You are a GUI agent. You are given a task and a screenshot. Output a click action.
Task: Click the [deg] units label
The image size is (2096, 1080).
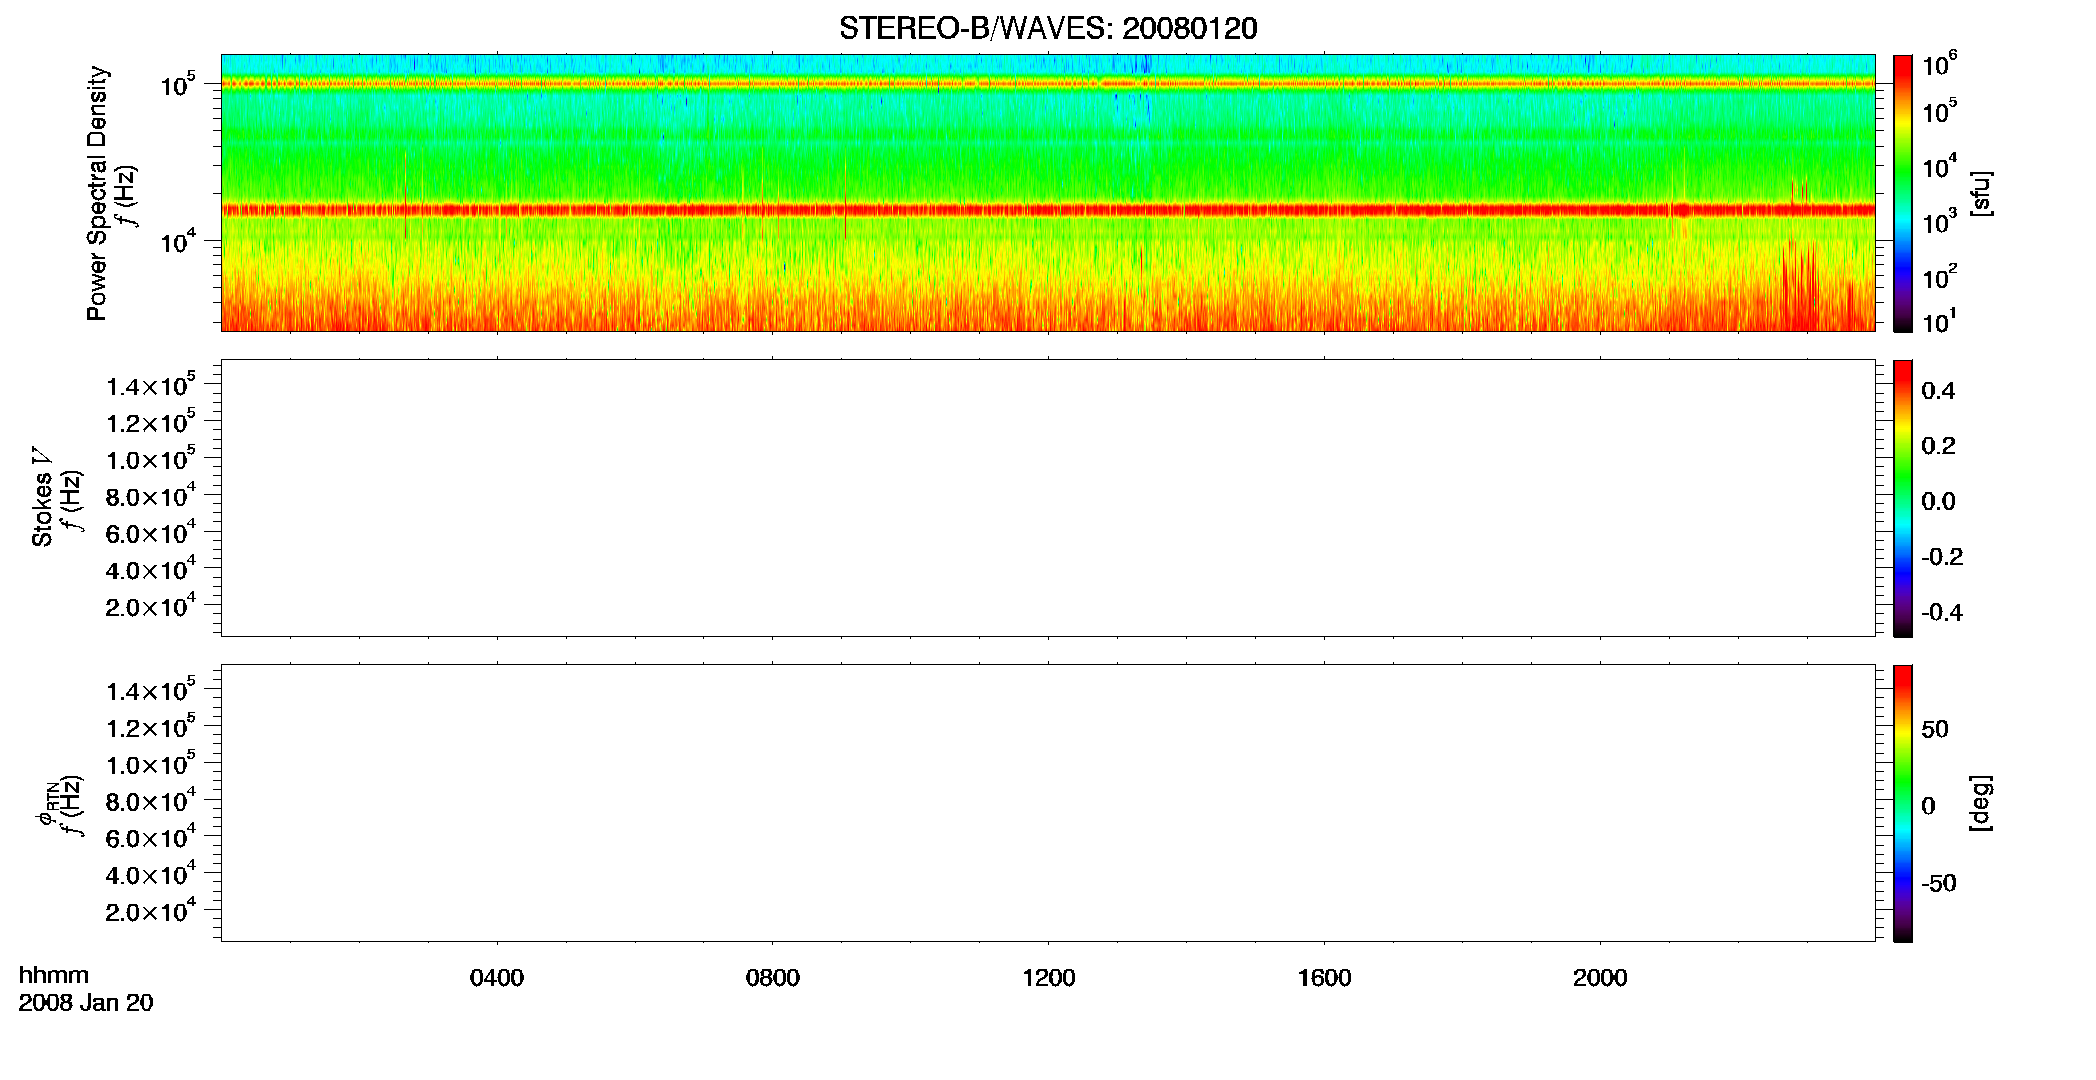pyautogui.click(x=1980, y=803)
